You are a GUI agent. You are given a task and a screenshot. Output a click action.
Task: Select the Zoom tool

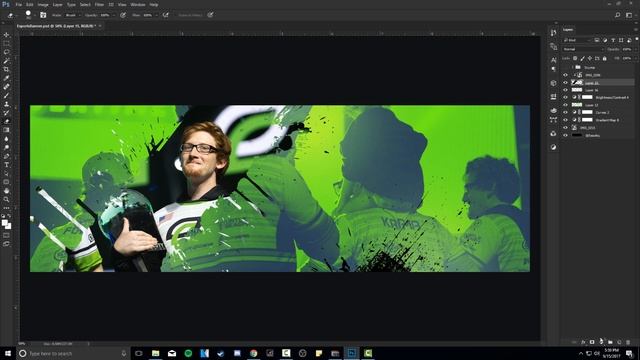[7, 199]
